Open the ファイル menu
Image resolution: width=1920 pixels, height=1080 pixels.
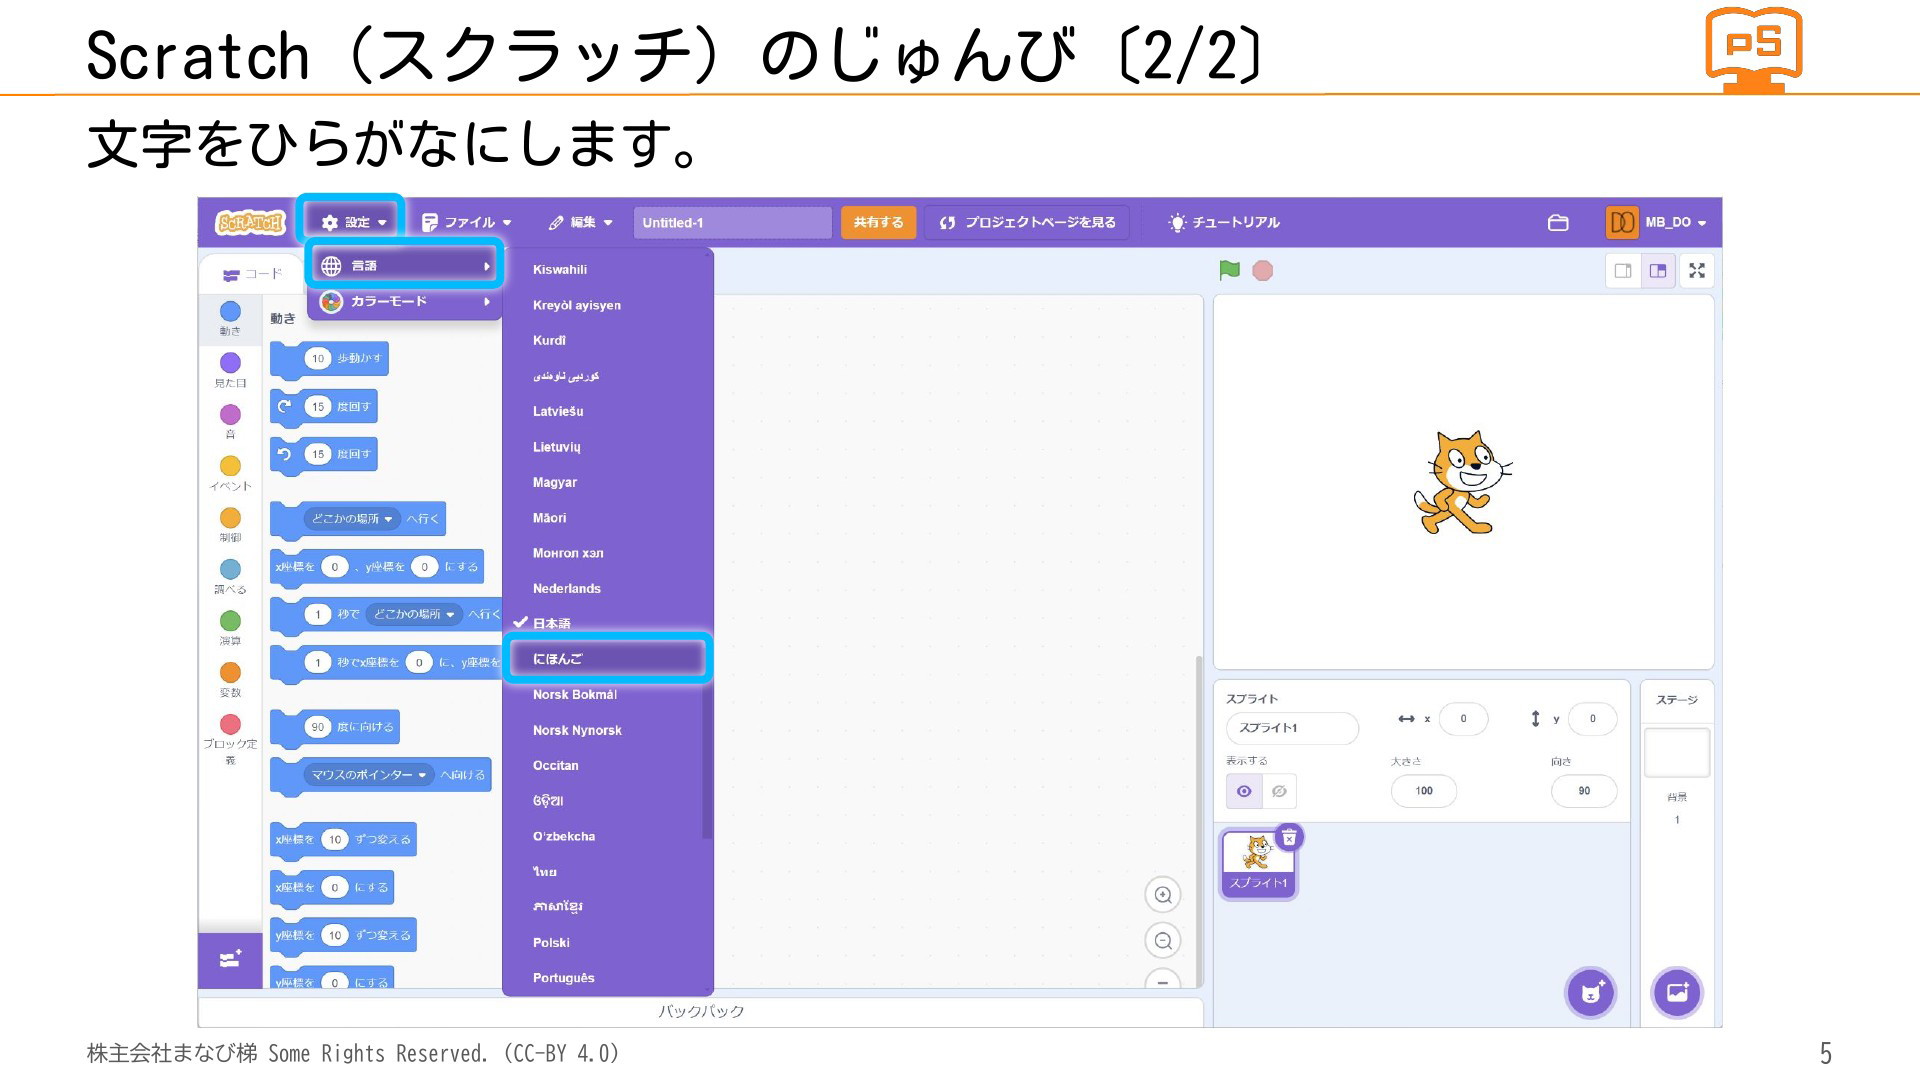click(x=466, y=222)
